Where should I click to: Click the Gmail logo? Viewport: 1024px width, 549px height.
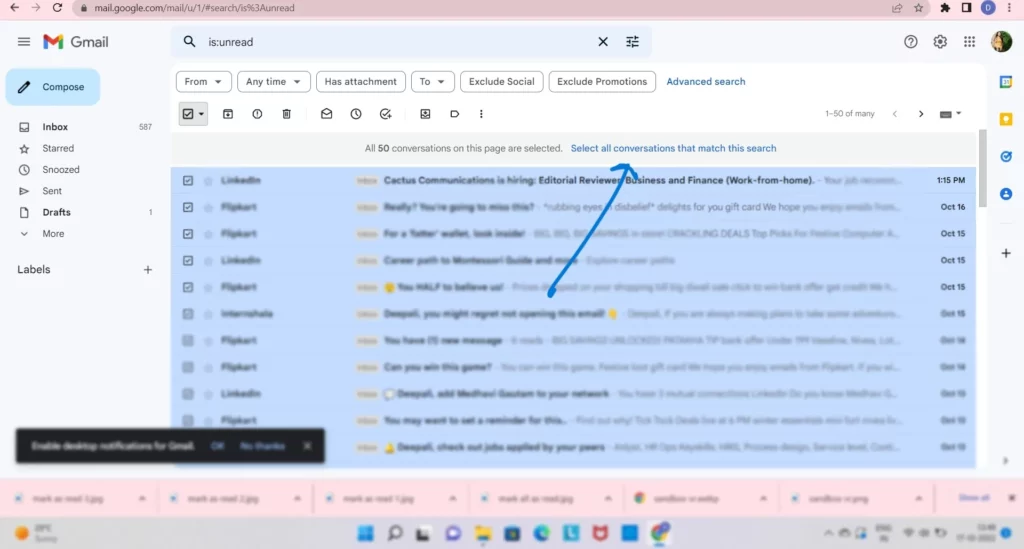coord(76,42)
